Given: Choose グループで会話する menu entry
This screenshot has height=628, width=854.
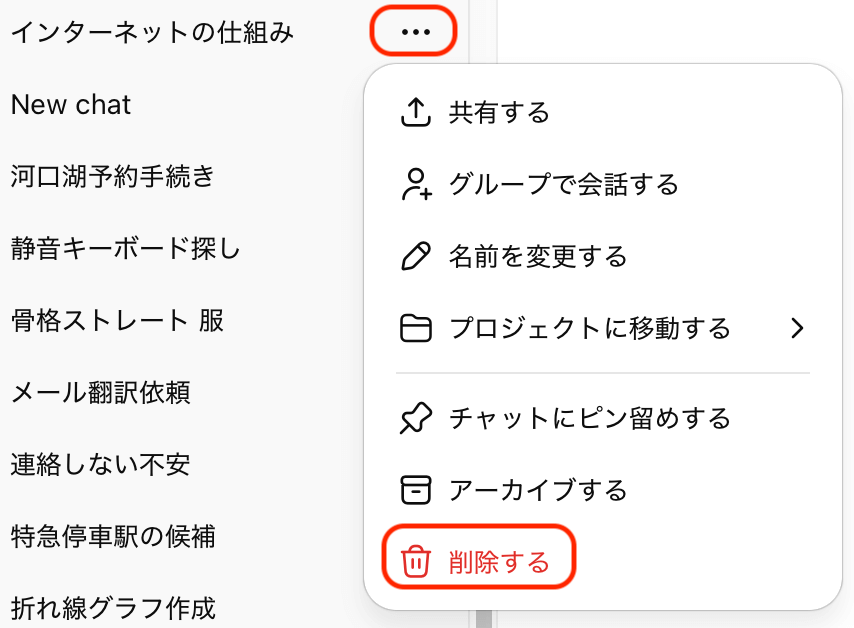Looking at the screenshot, I should tap(564, 184).
